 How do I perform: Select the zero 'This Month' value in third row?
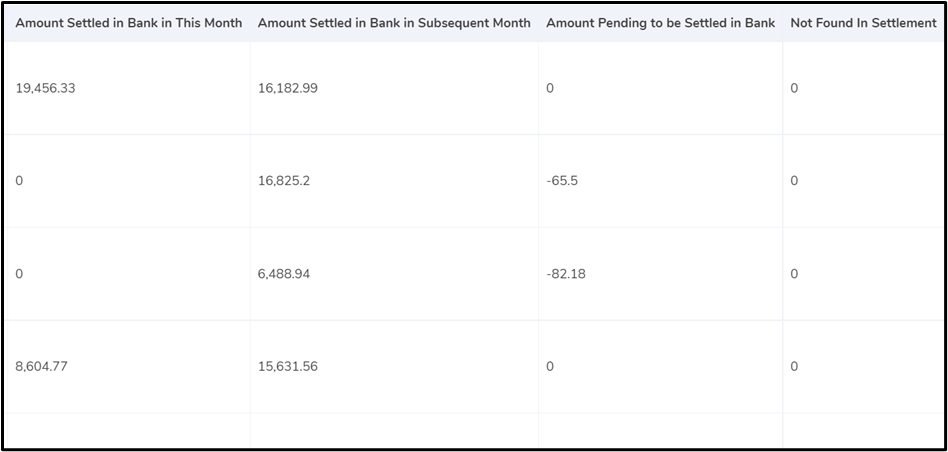coord(19,274)
